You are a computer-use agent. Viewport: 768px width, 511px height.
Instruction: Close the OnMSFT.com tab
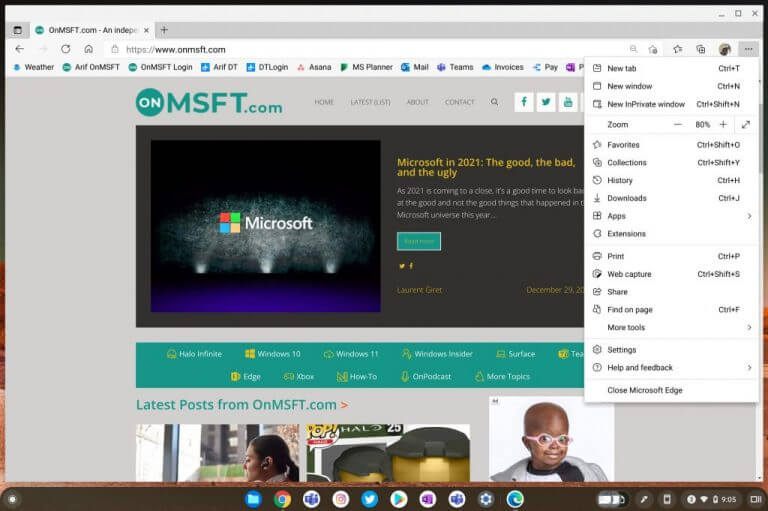(146, 30)
